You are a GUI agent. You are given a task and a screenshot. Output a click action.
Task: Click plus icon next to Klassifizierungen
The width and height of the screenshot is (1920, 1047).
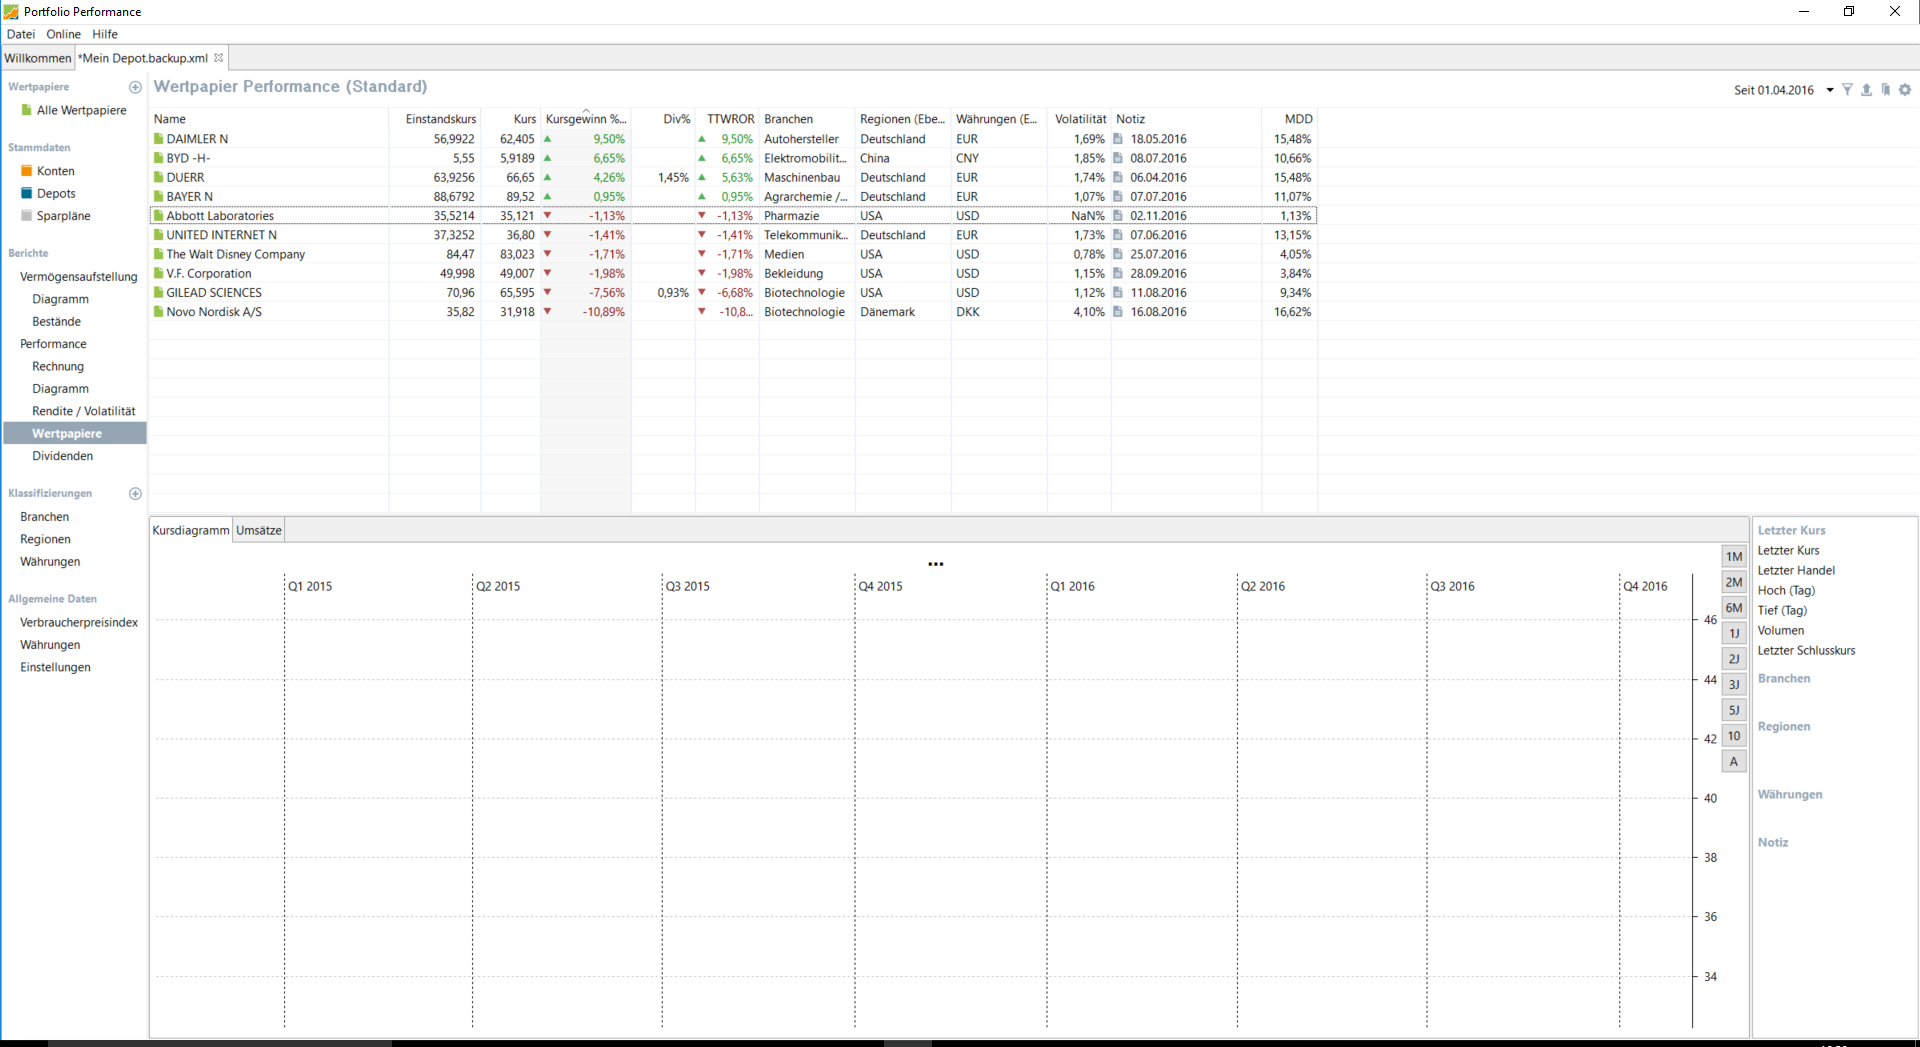[x=135, y=493]
